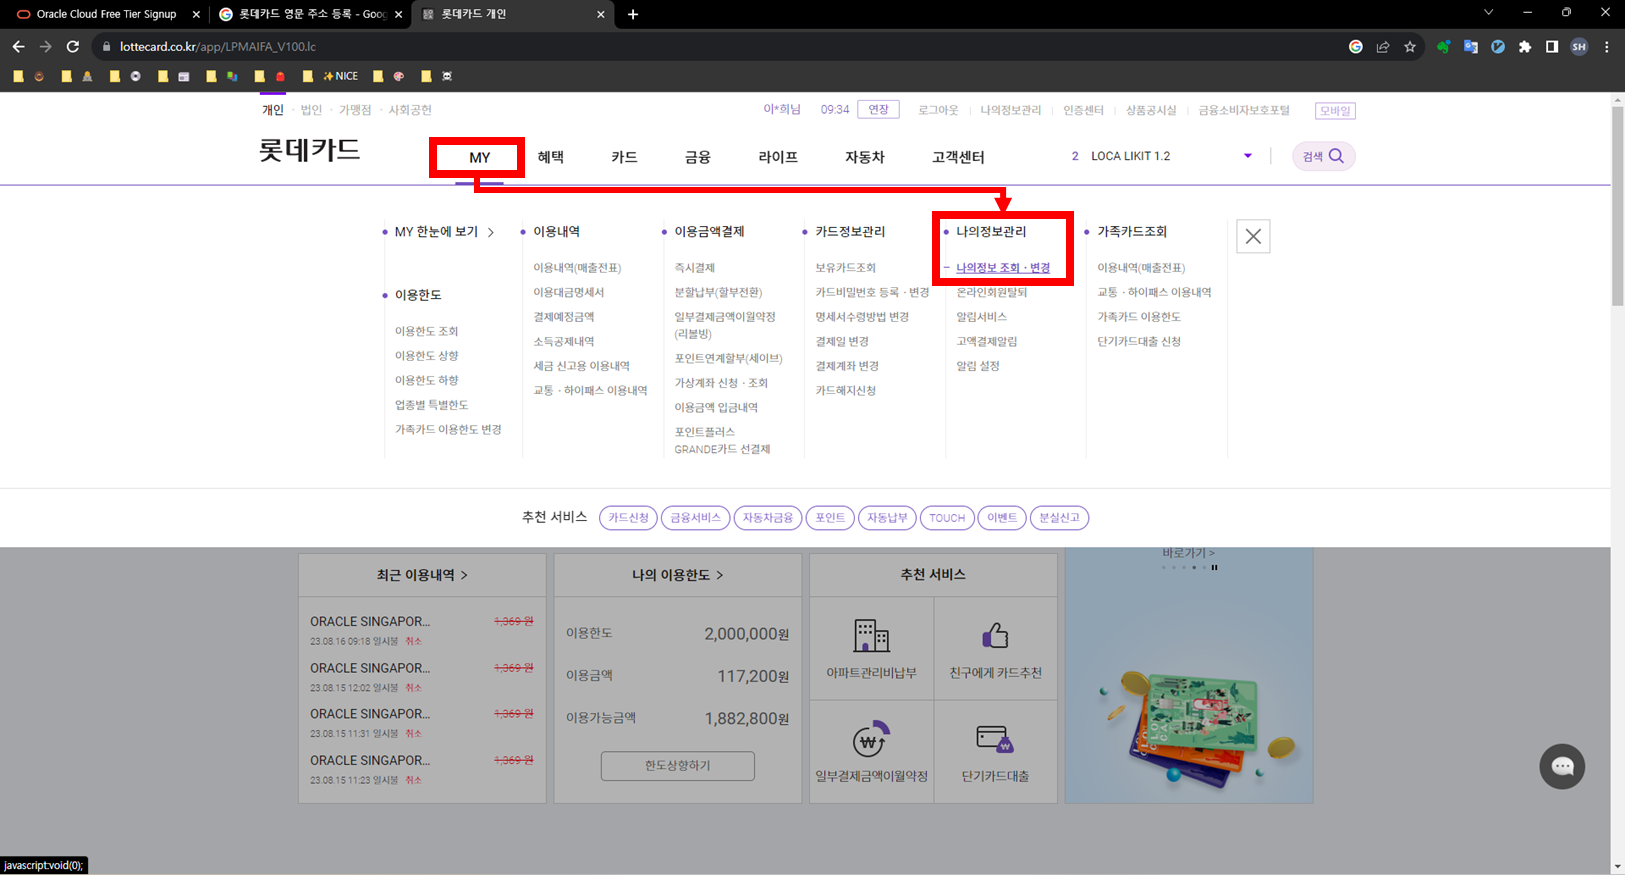Open 이용대금명세서 link
This screenshot has width=1625, height=875.
569,293
